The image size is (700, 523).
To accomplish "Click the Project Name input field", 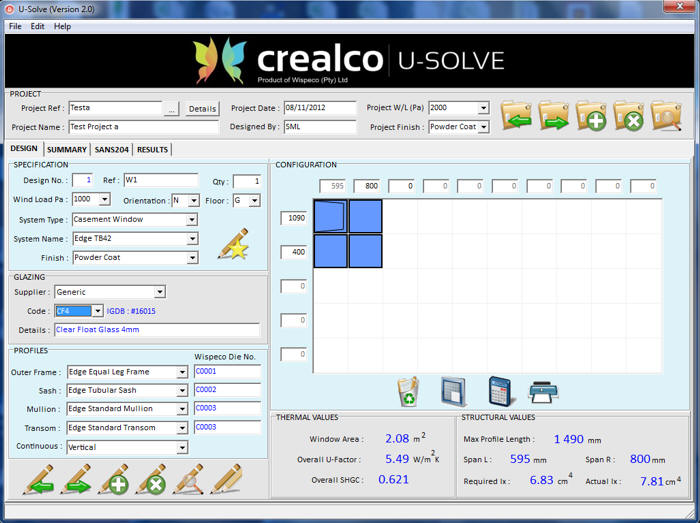I will [x=144, y=127].
